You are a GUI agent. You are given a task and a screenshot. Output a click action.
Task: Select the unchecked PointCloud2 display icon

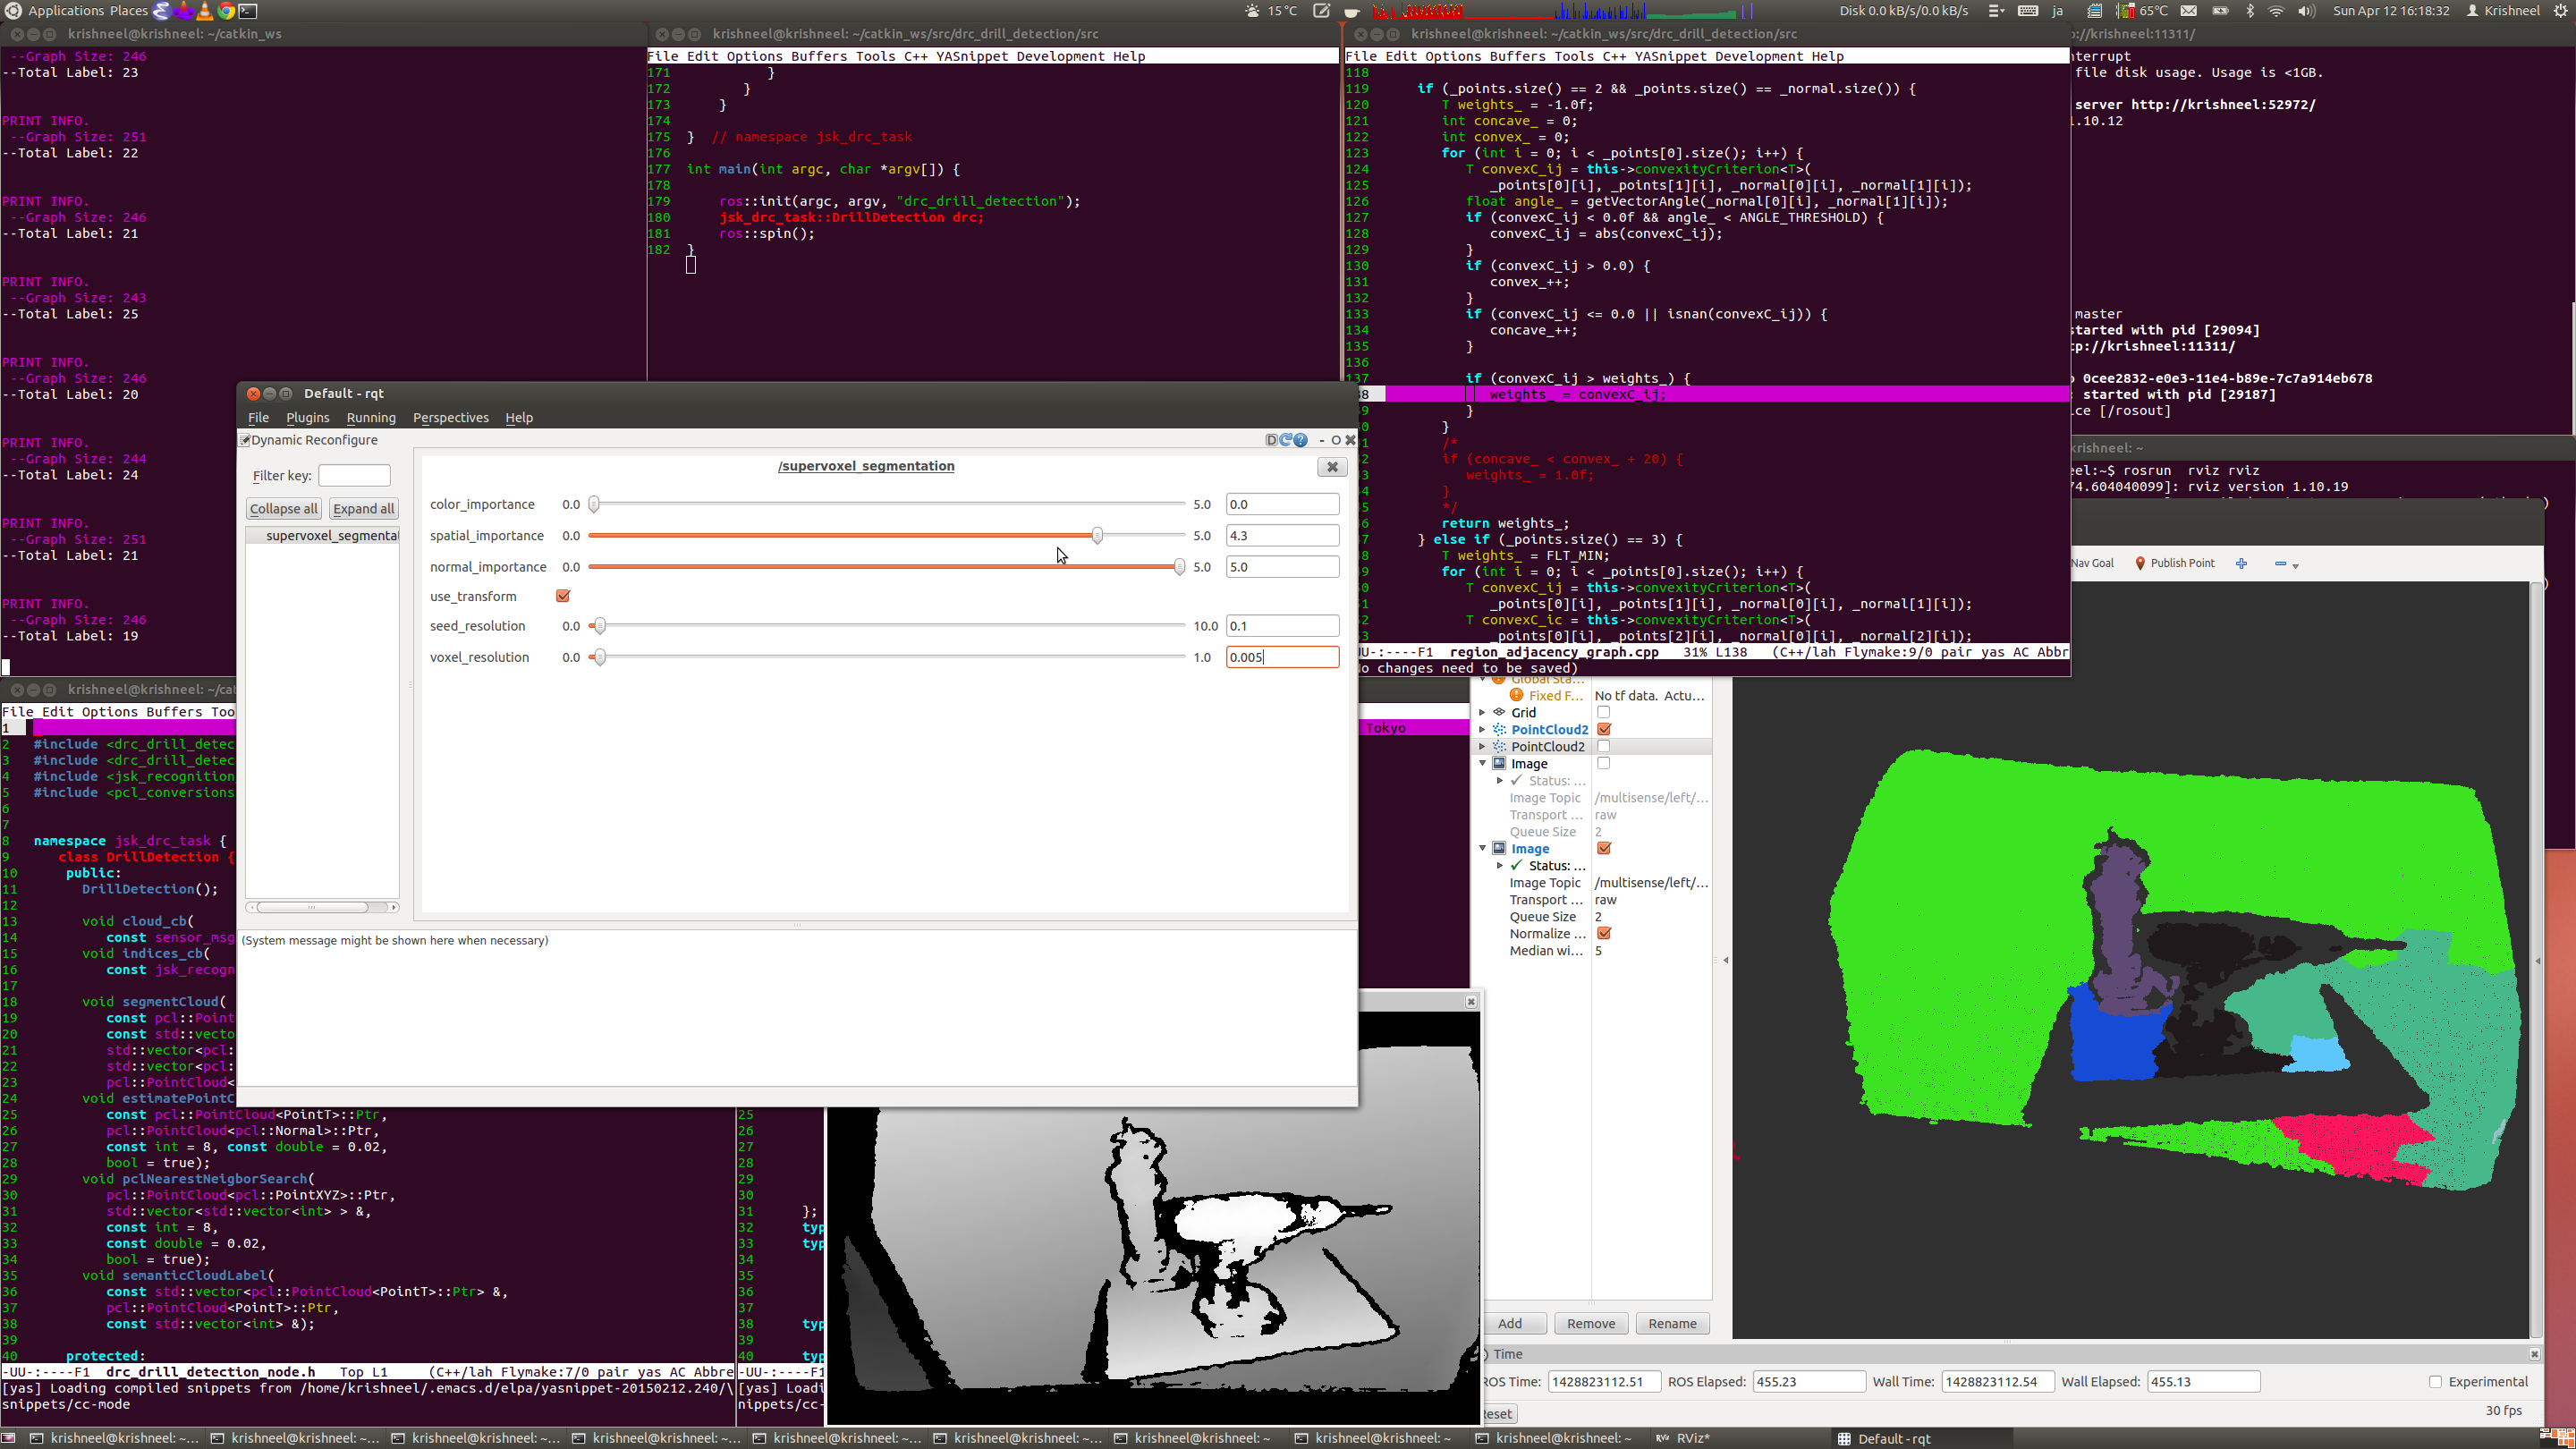click(x=1499, y=746)
